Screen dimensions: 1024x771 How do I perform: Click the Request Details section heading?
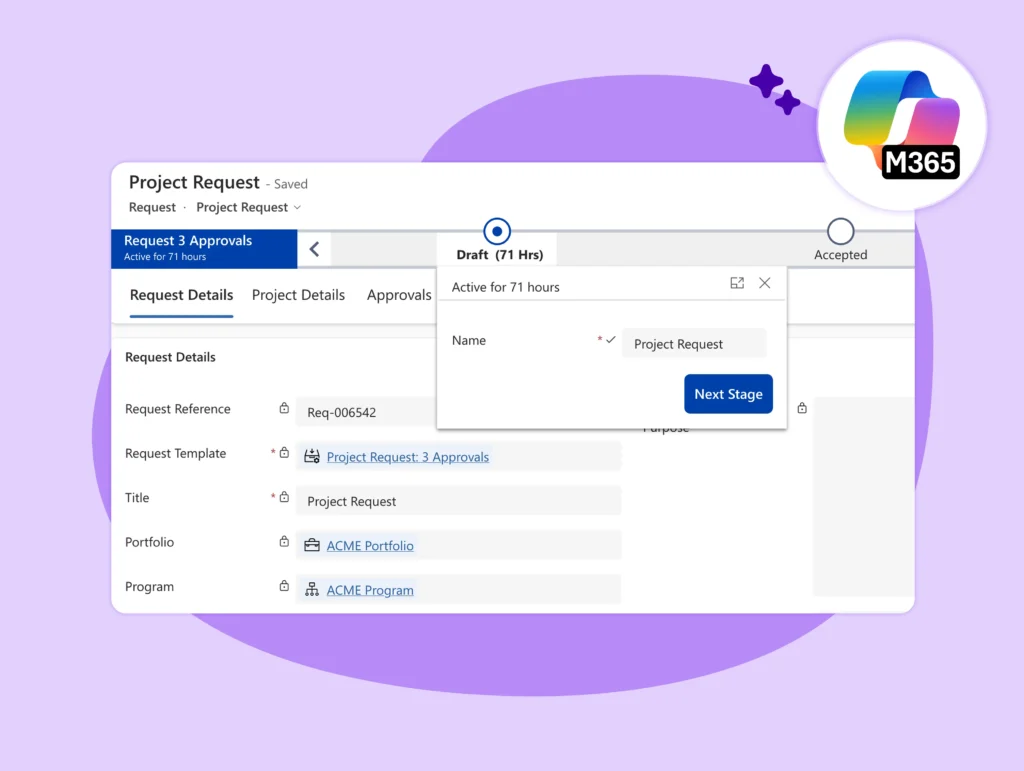(170, 357)
